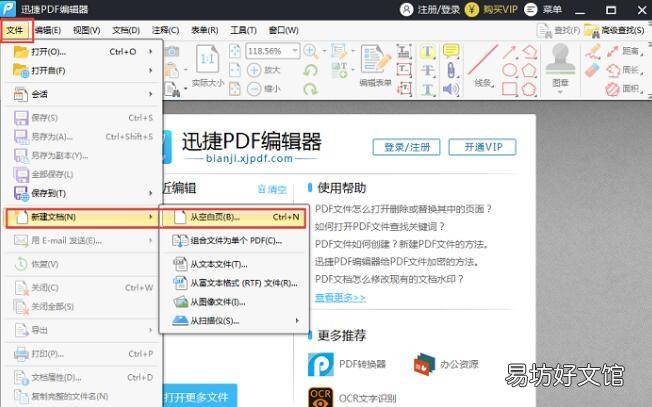The height and width of the screenshot is (407, 652).
Task: Open the 文档(D) menu
Action: pos(126,30)
